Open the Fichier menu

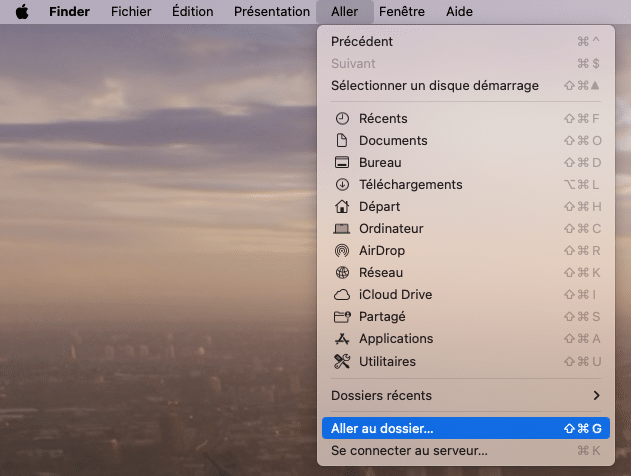(132, 12)
